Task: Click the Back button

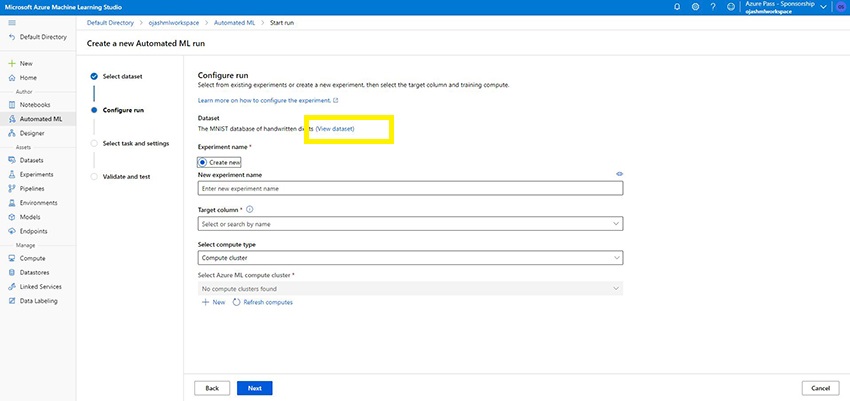Action: 212,388
